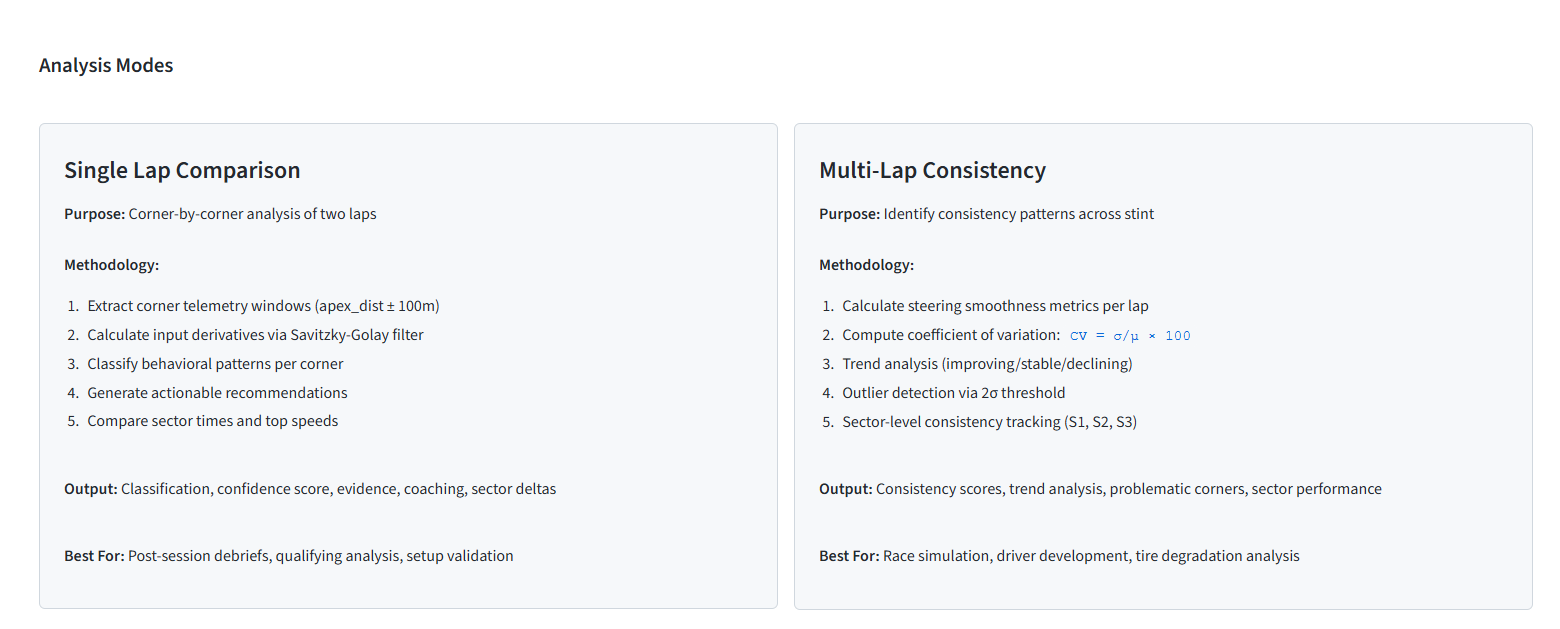Viewport: 1560px width, 629px height.
Task: Click Calculate steering smoothness metrics per lap
Action: pyautogui.click(x=1002, y=306)
